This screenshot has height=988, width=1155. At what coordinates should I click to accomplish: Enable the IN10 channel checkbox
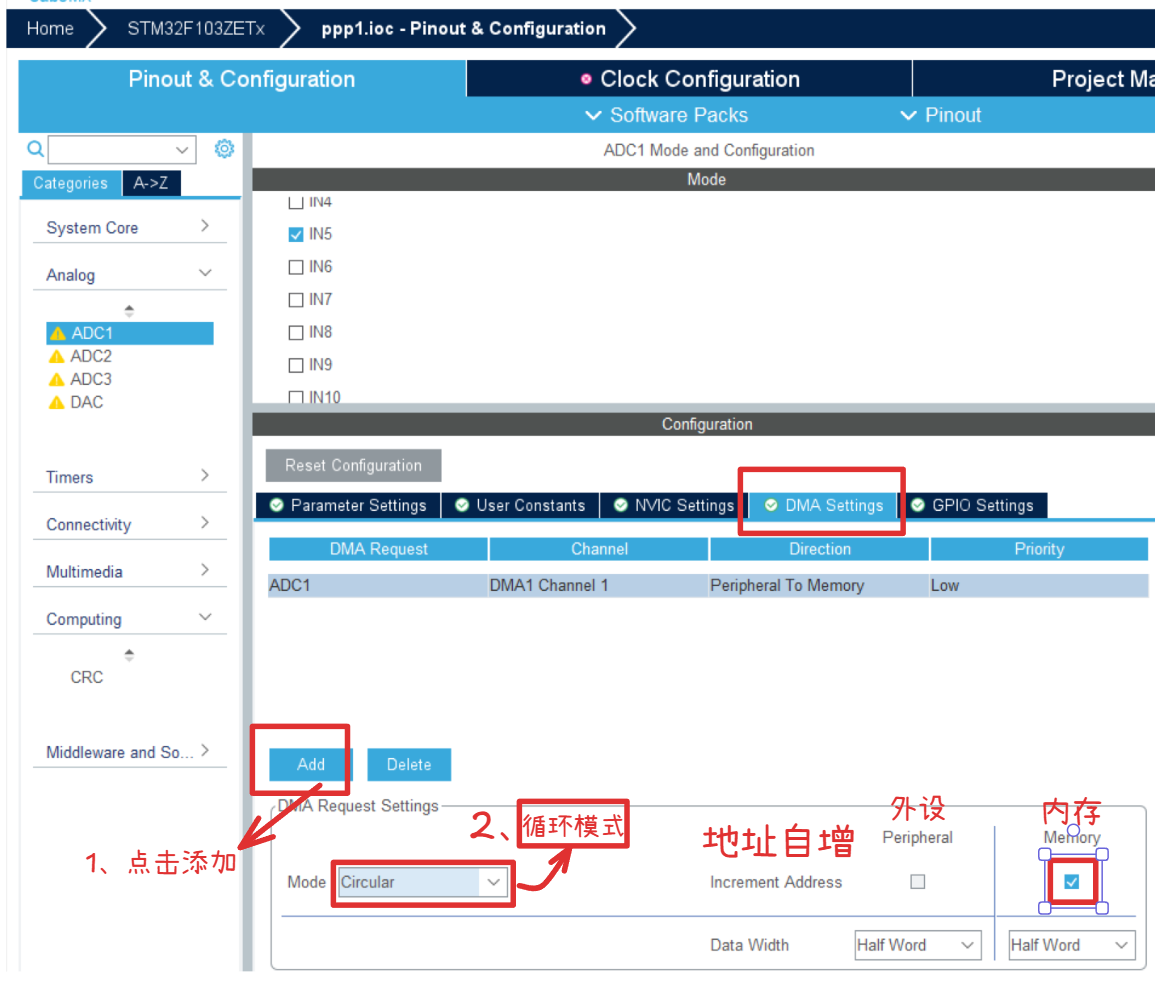point(296,397)
